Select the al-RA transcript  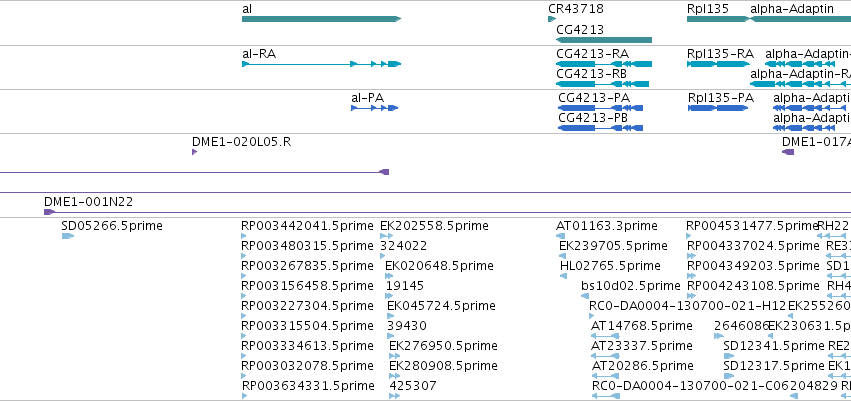[x=321, y=64]
